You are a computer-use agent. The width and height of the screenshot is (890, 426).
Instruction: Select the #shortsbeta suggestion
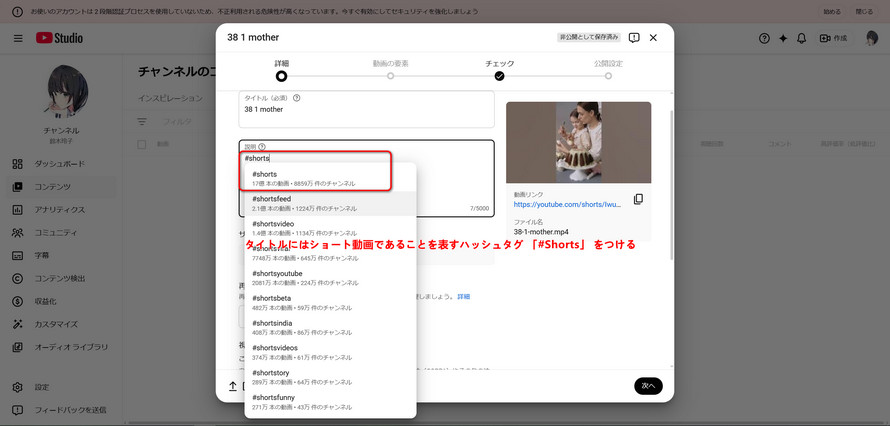330,302
